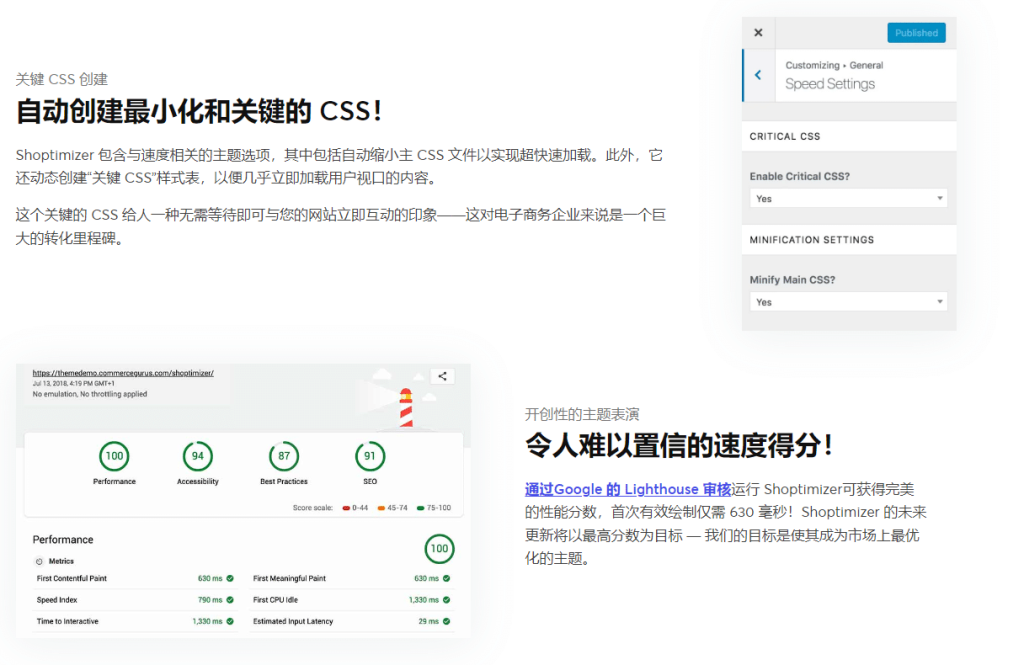Select the Best Practices 87 score gauge
Image resolution: width=1024 pixels, height=665 pixels.
(x=284, y=456)
